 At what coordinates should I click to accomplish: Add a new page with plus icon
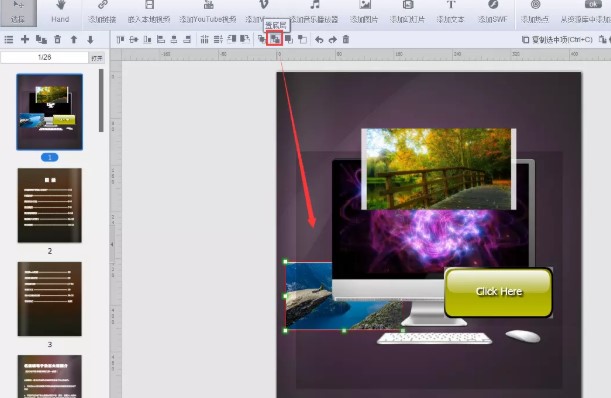point(25,39)
